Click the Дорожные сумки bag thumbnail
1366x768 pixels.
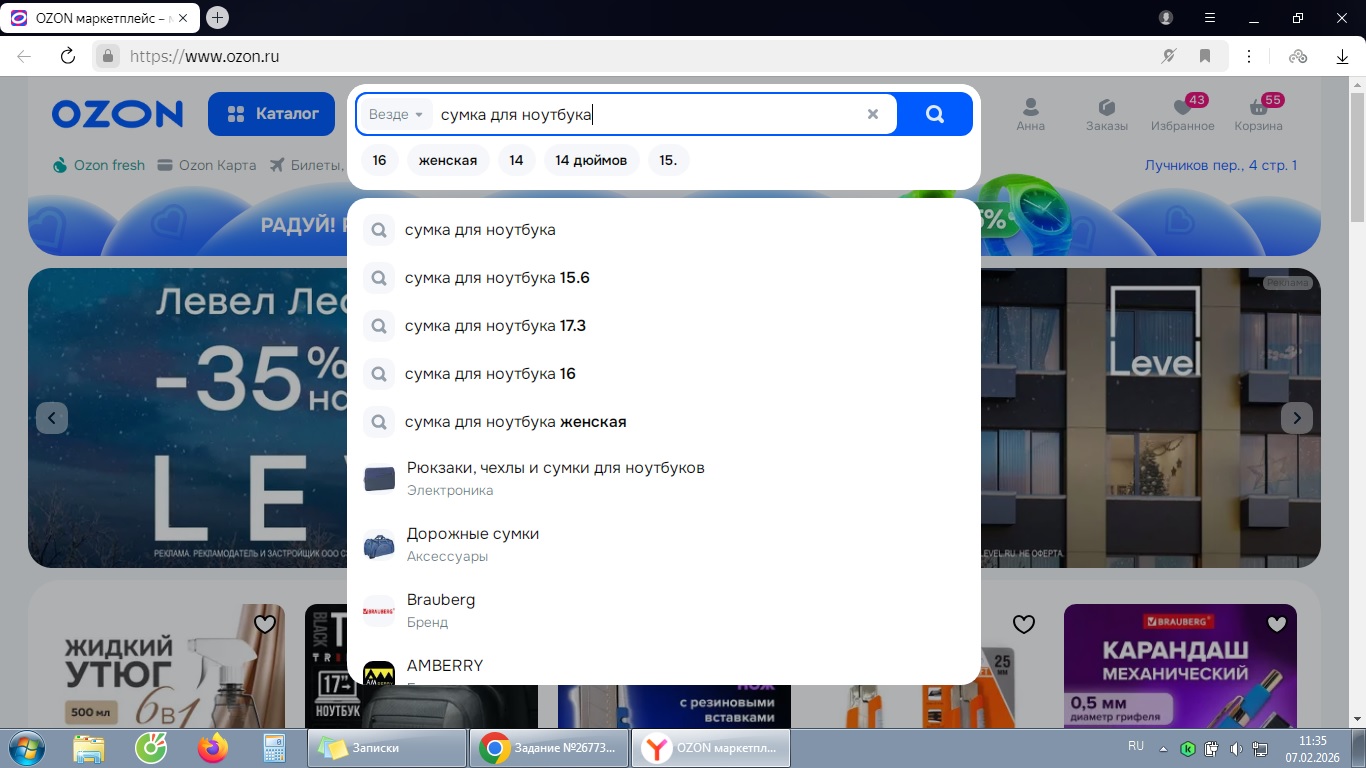(x=379, y=545)
